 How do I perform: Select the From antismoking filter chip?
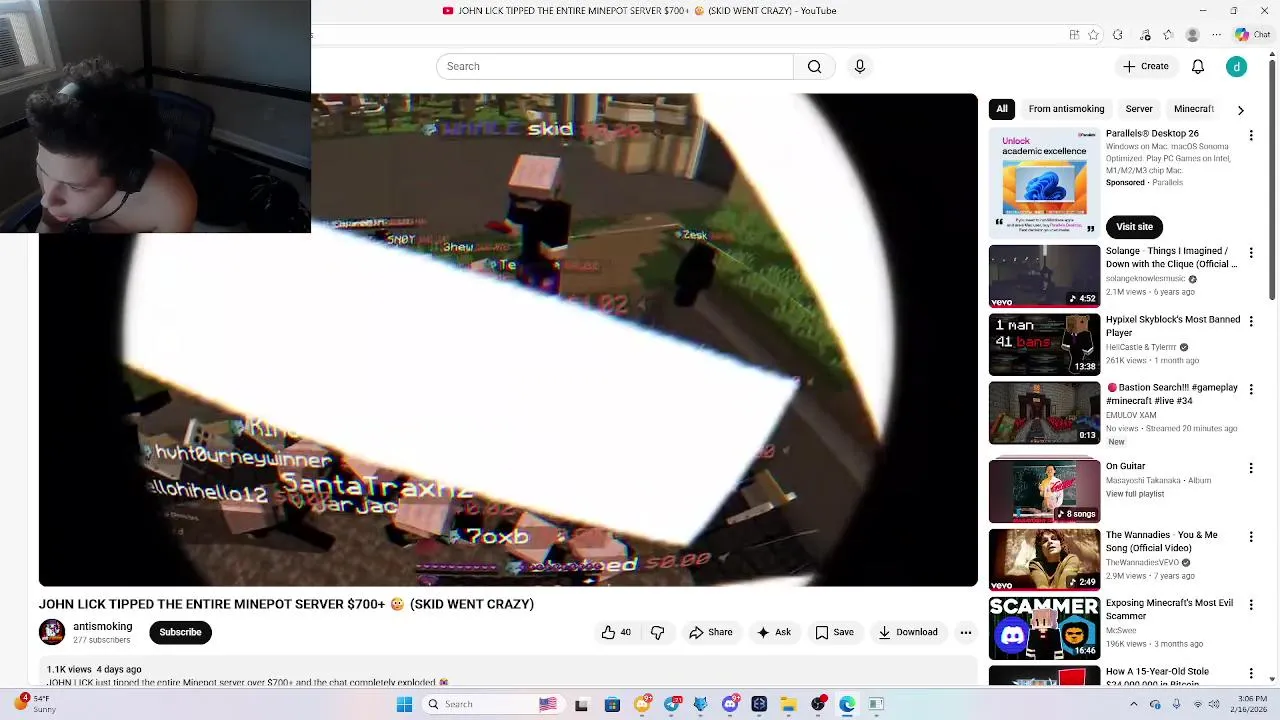tap(1066, 109)
